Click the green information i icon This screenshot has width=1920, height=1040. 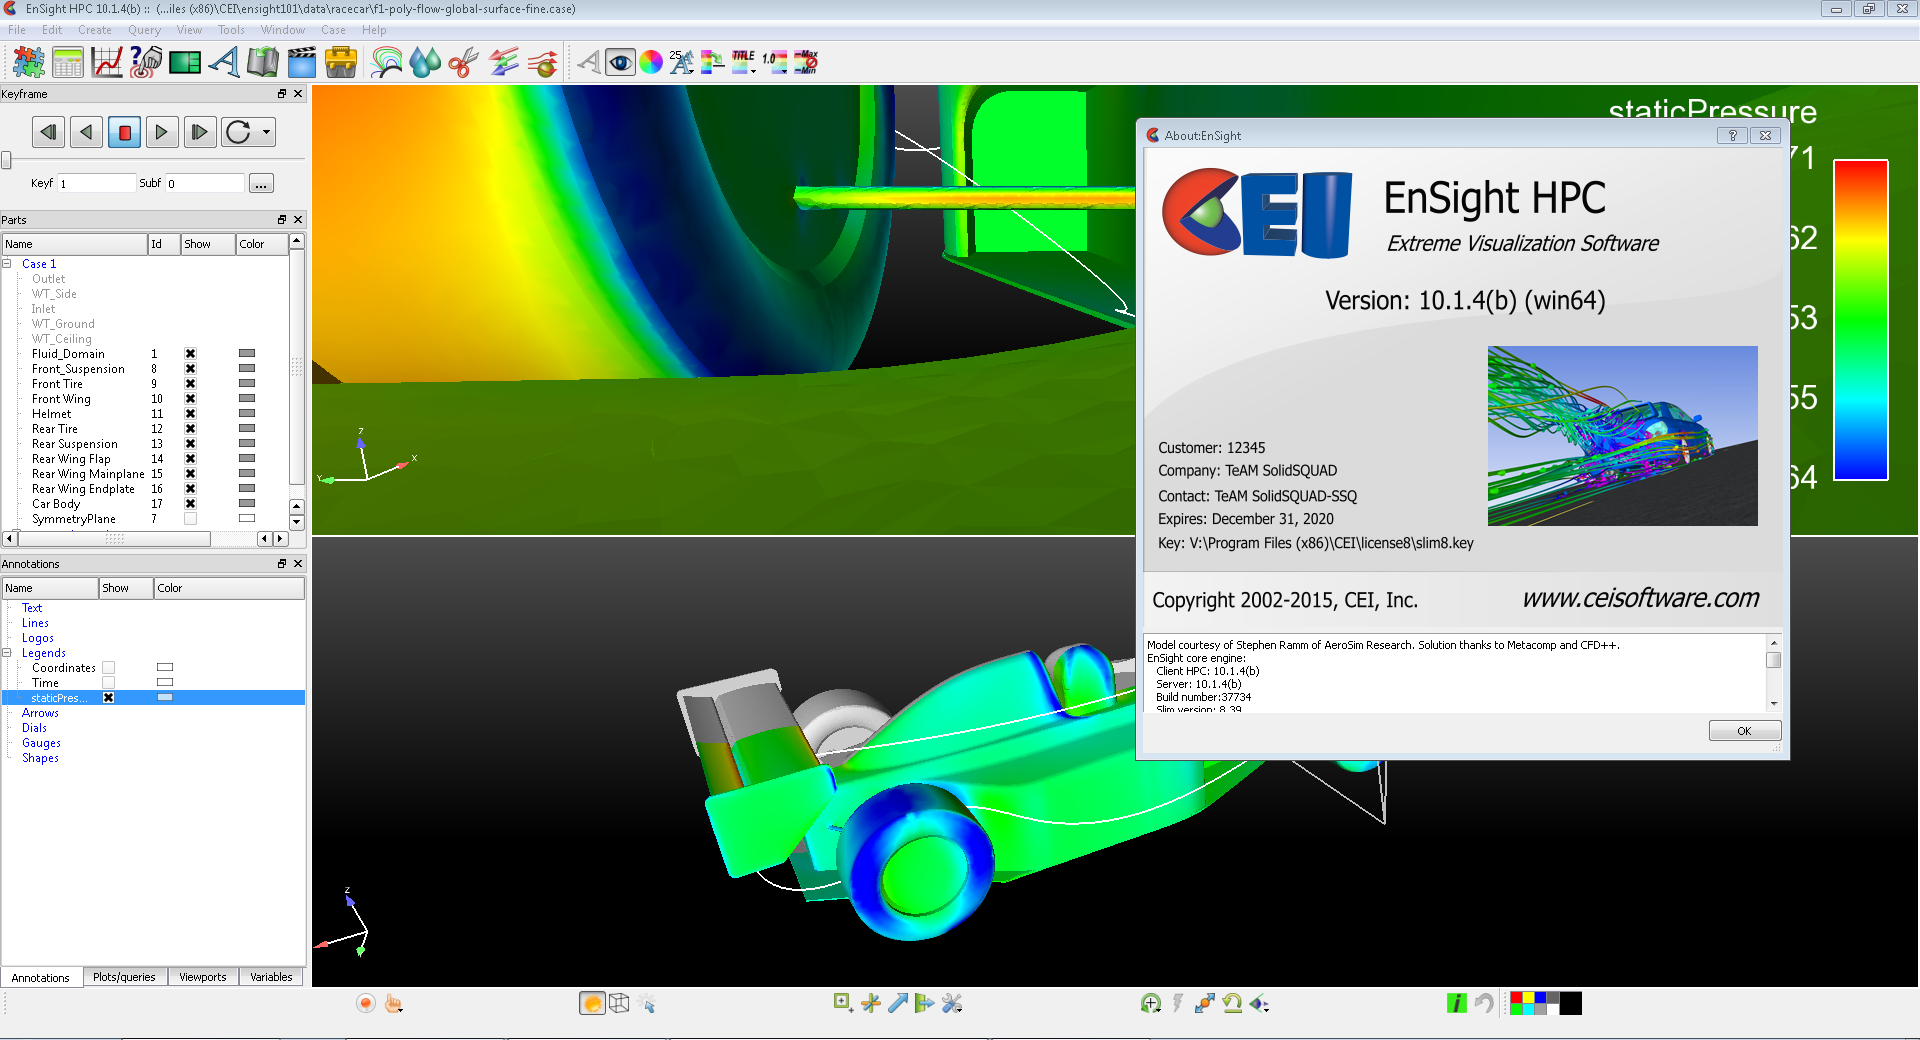[x=1456, y=1003]
